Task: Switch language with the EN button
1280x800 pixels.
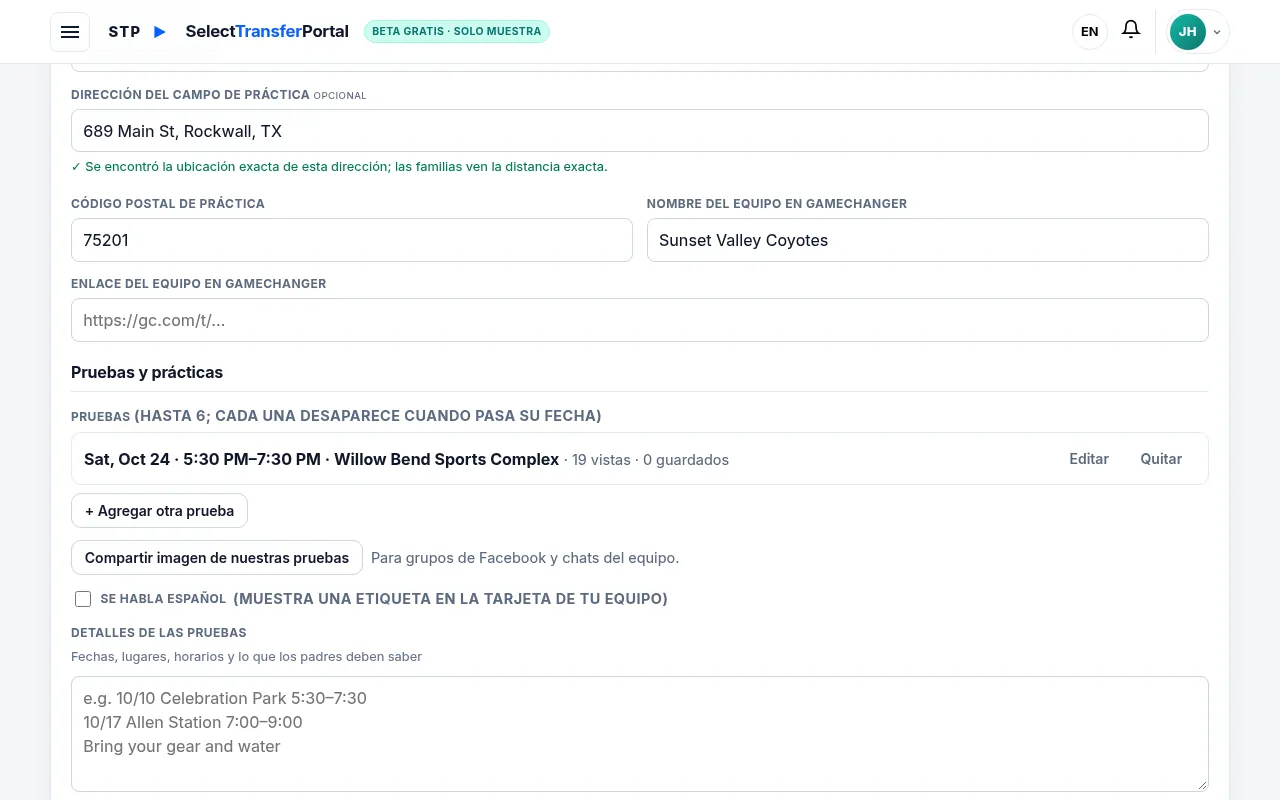Action: 1090,32
